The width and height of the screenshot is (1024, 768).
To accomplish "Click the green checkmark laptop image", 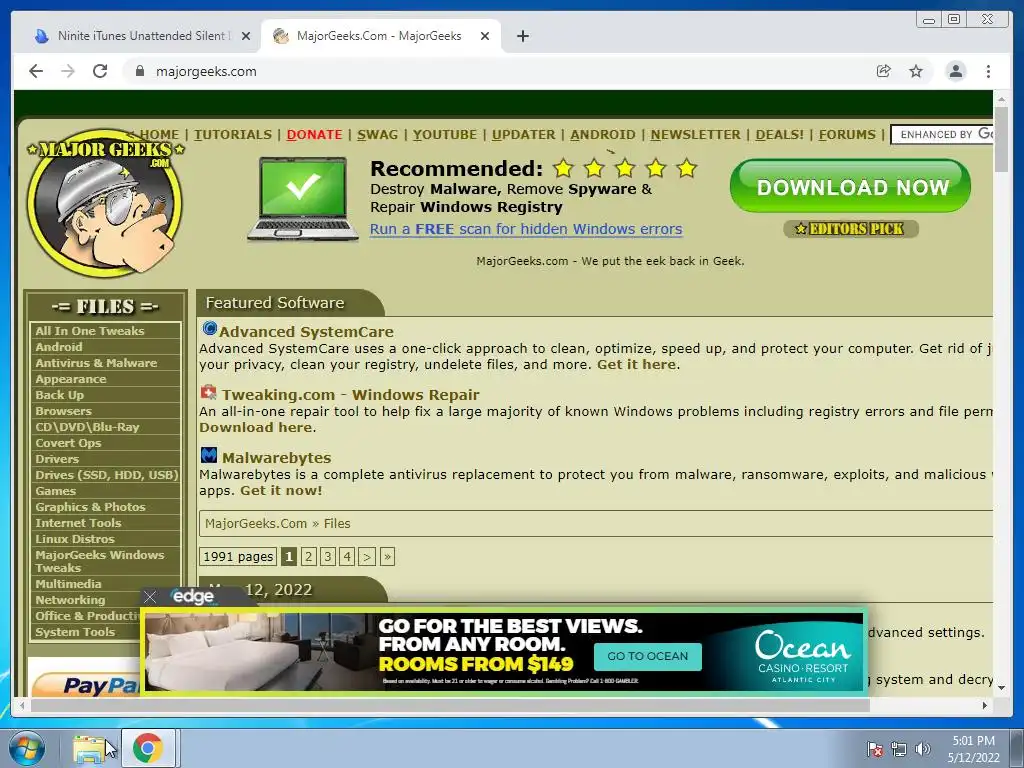I will coord(303,199).
